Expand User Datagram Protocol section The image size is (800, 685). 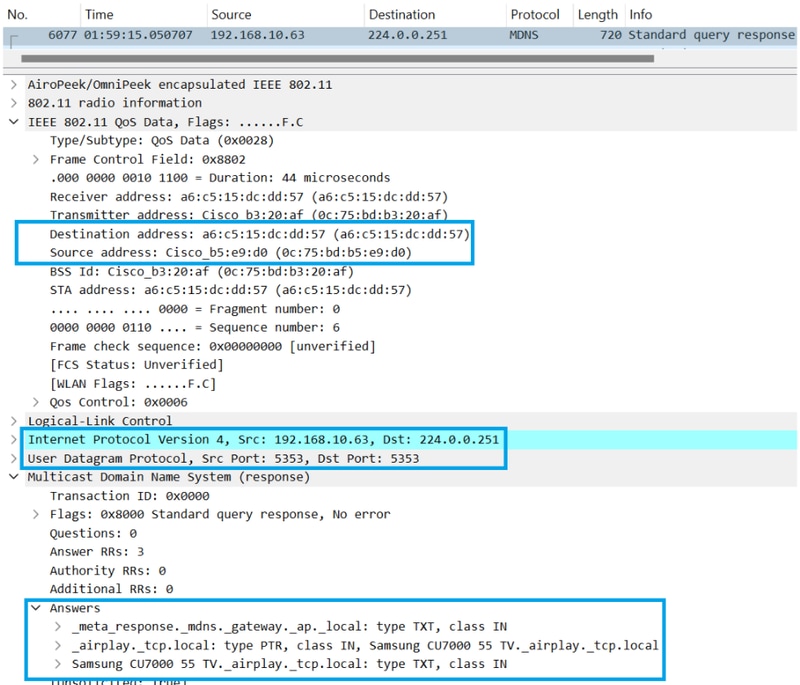(14, 459)
